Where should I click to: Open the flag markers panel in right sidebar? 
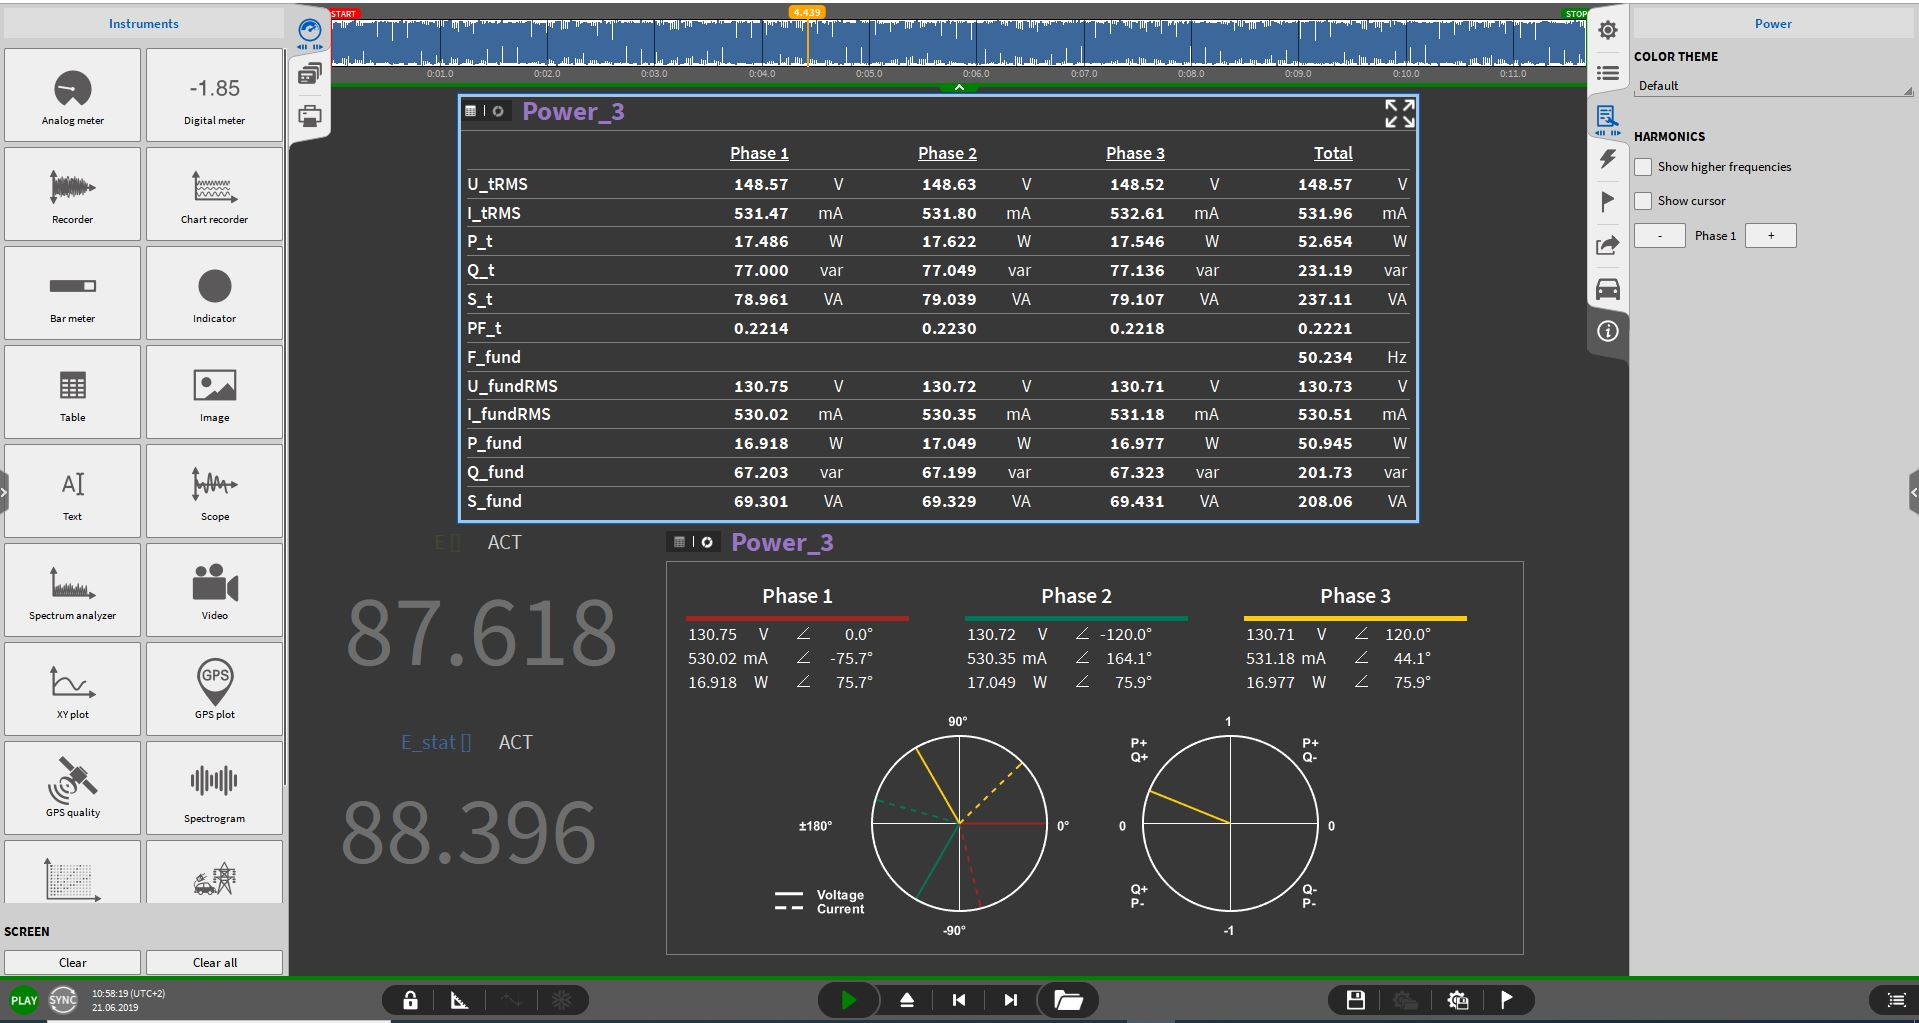click(1608, 202)
